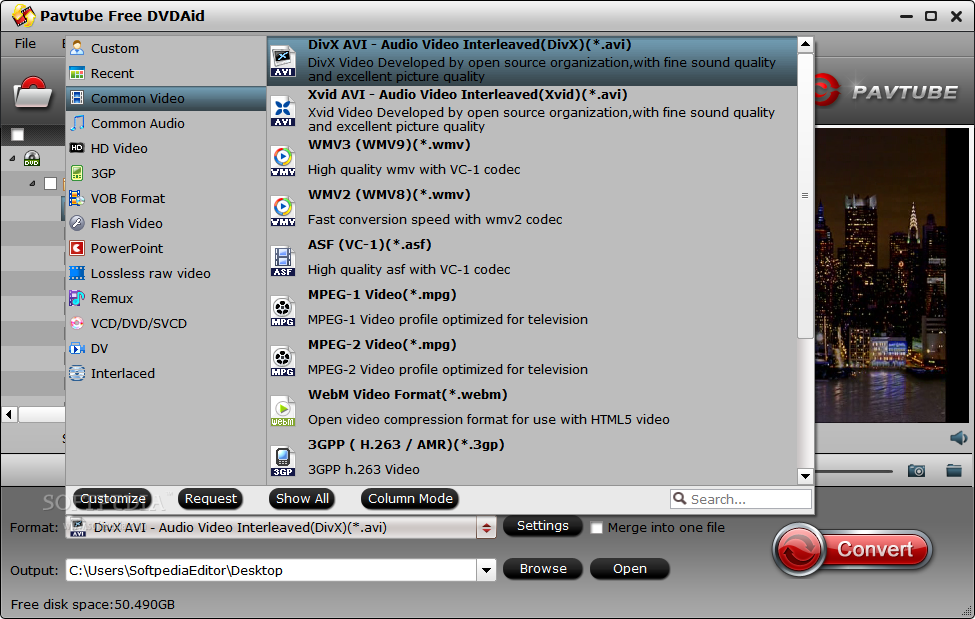This screenshot has height=619, width=975.
Task: Select the Custom category icon
Action: (77, 48)
